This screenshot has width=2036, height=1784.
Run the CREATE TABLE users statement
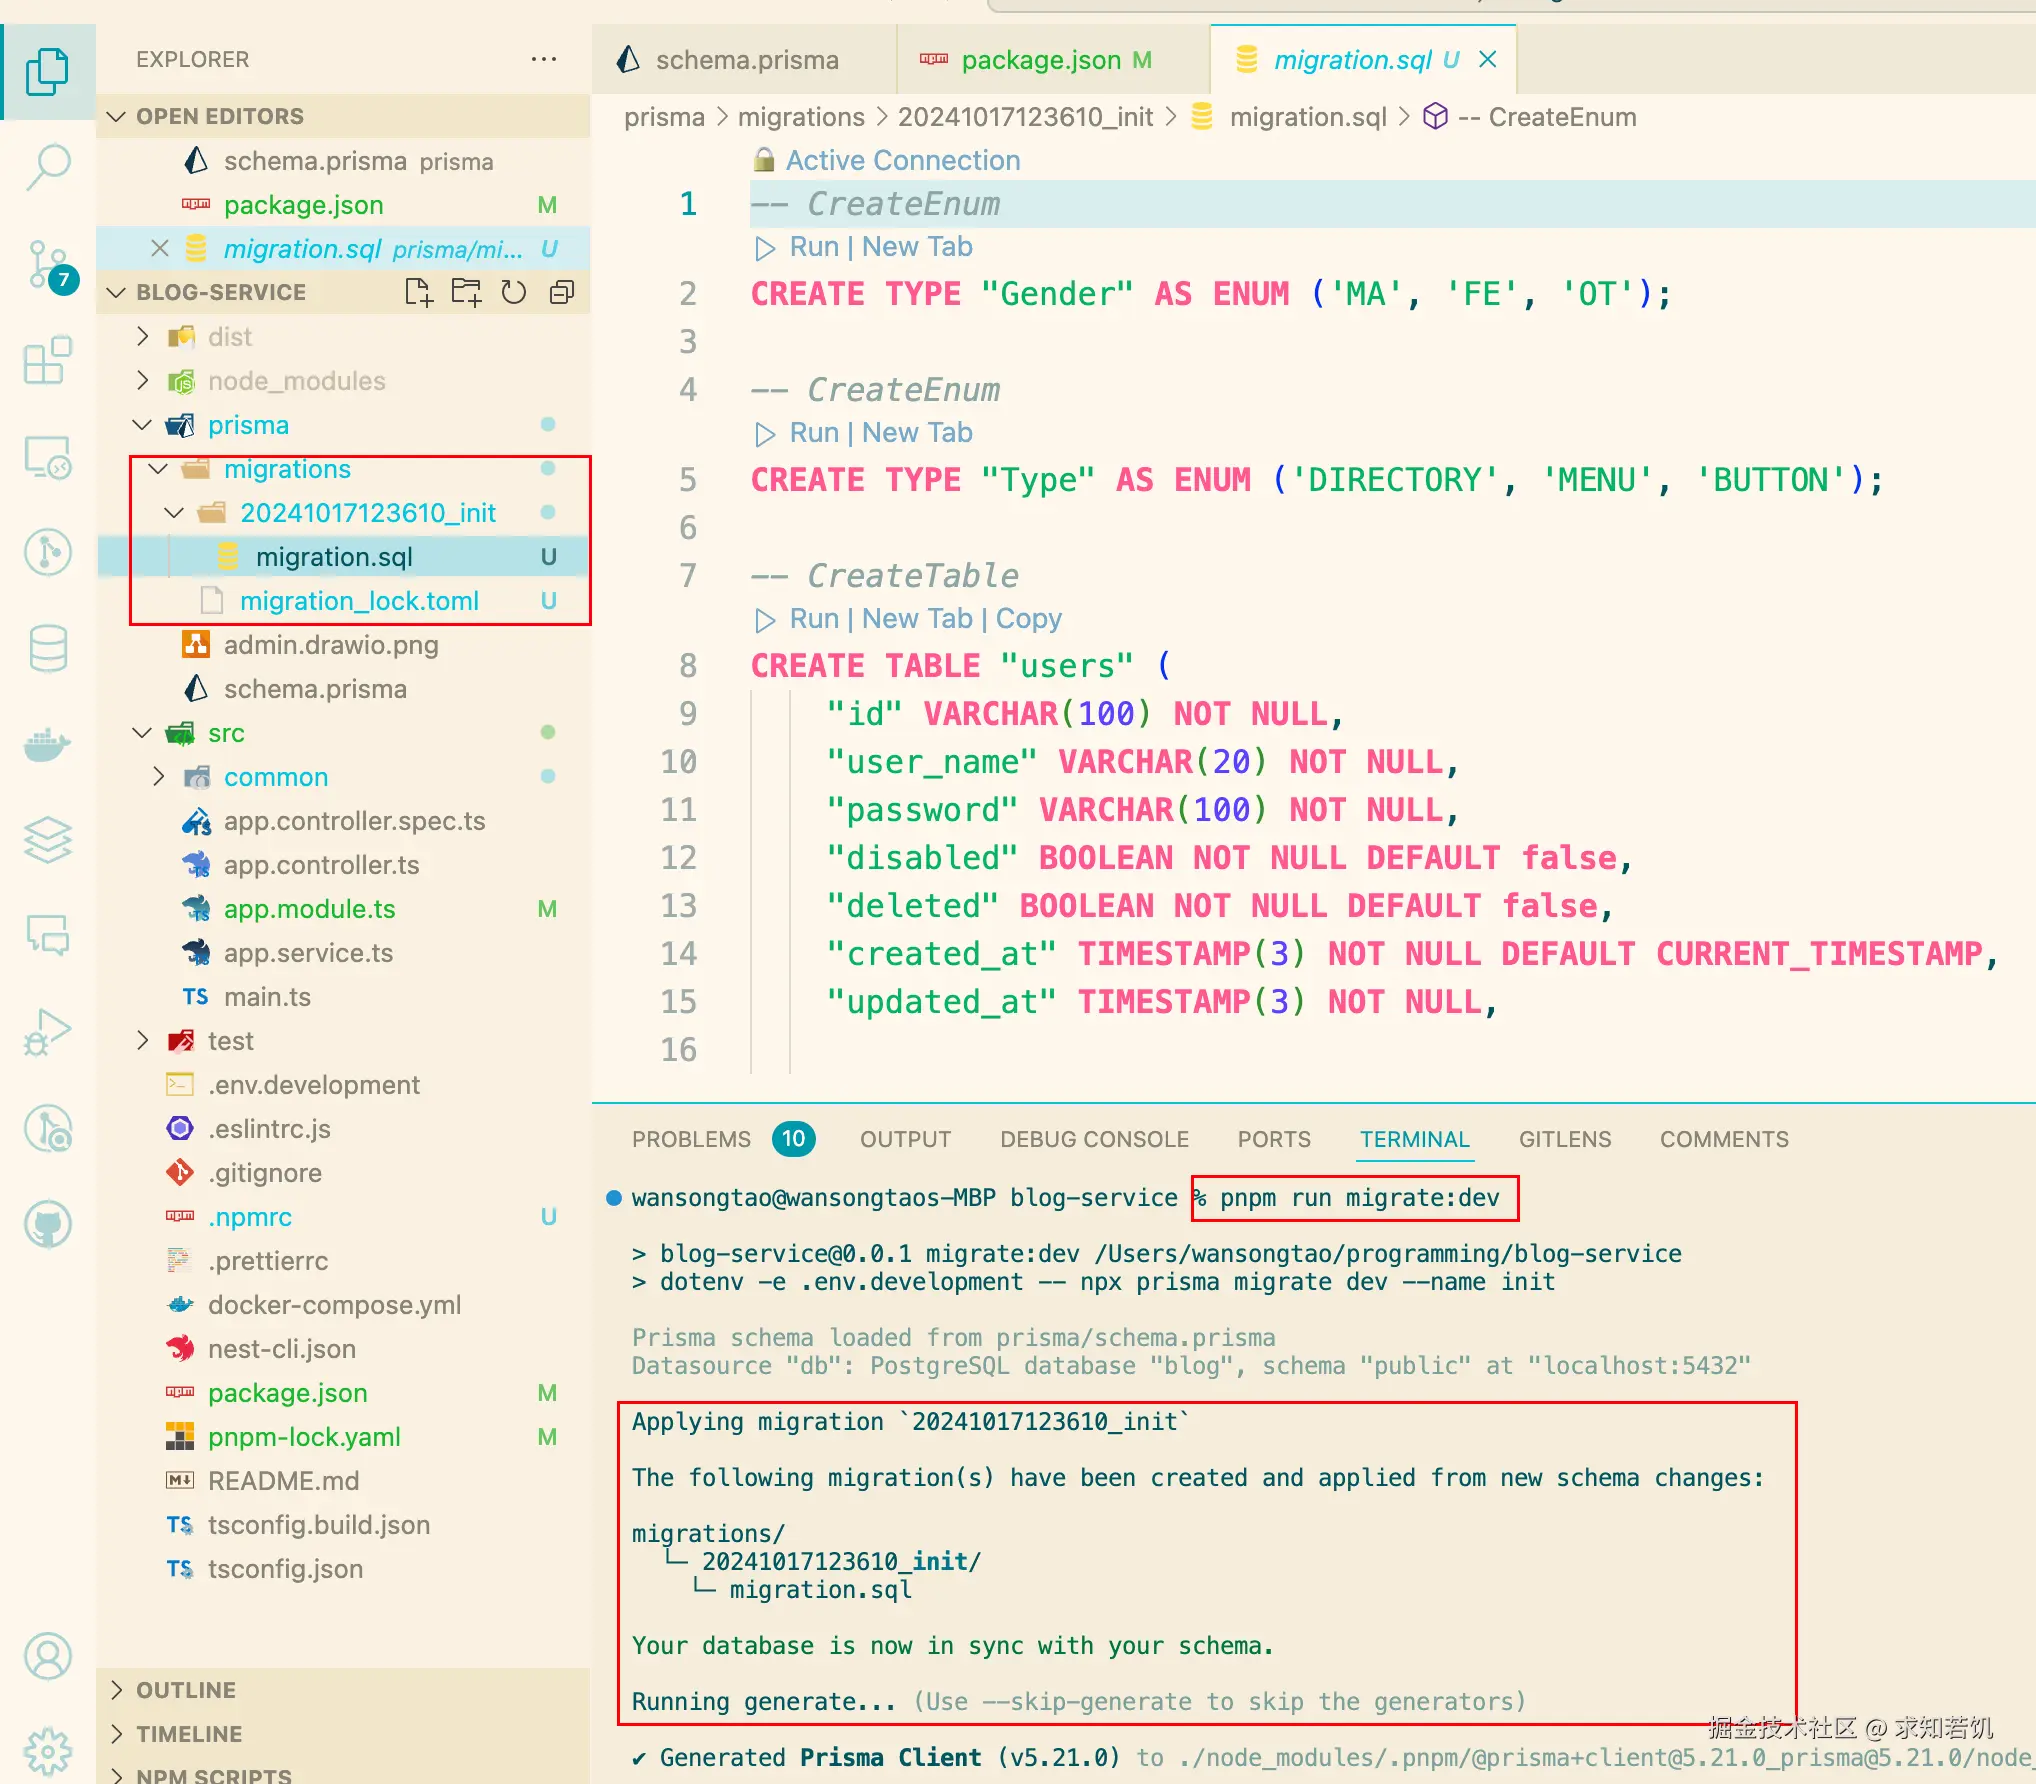[x=813, y=619]
